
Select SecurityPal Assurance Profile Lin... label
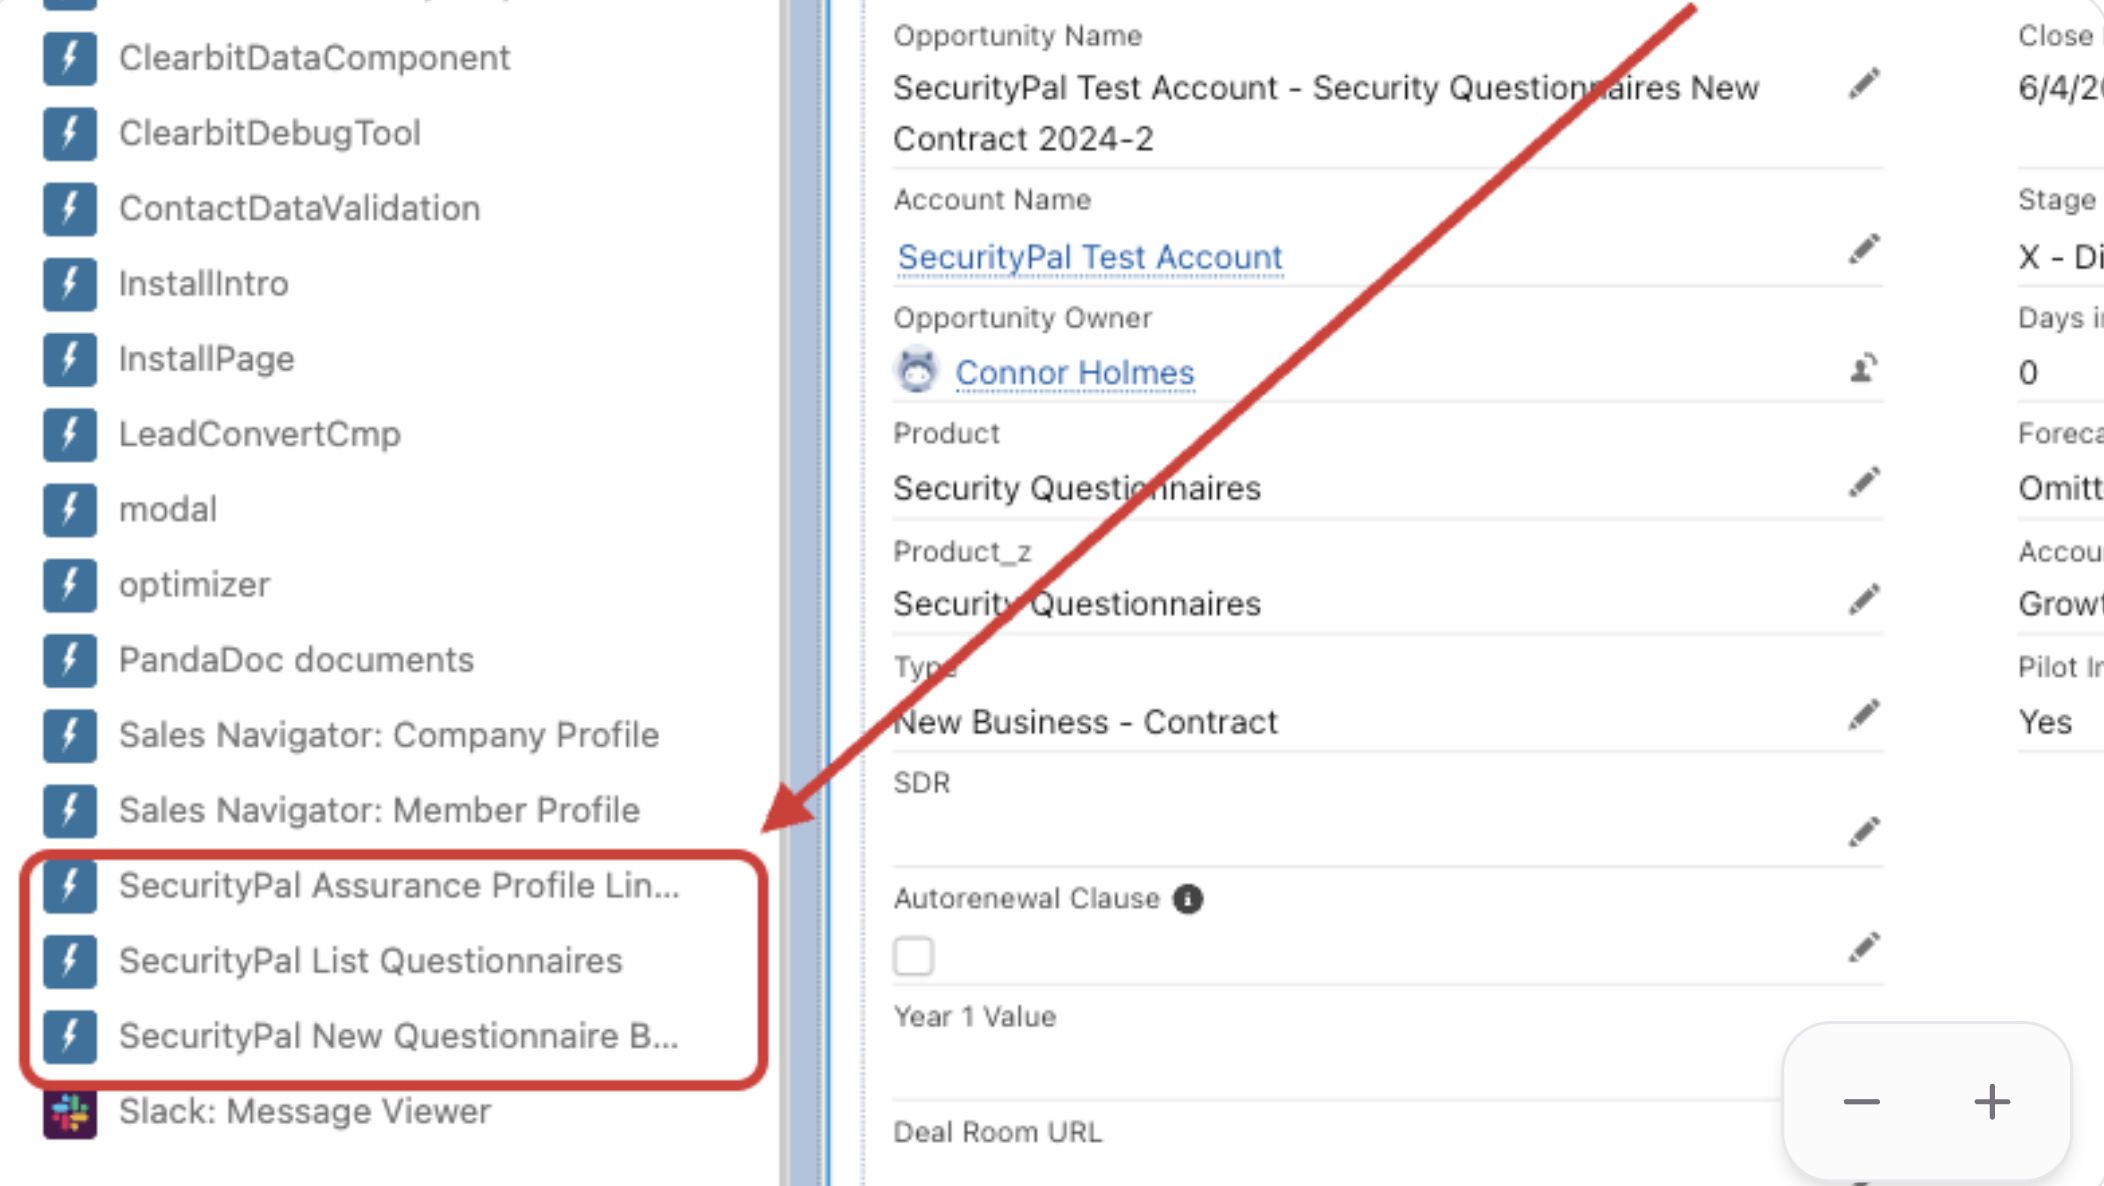pyautogui.click(x=399, y=886)
